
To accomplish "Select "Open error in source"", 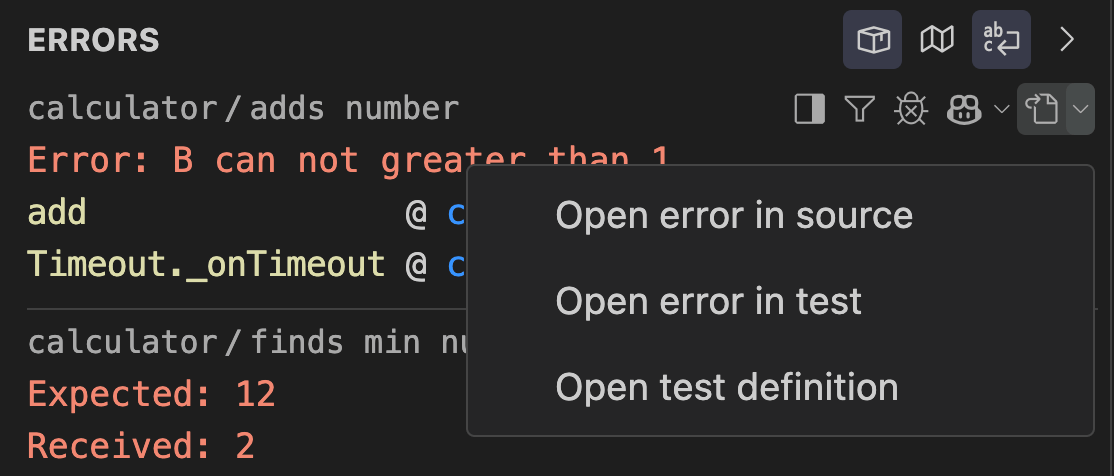I will pyautogui.click(x=734, y=215).
